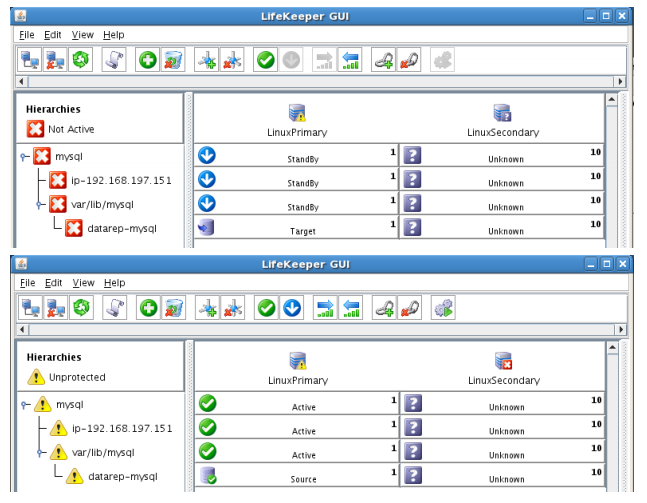This screenshot has width=647, height=503.
Task: Click Extend hierarchy right arrow icon, bottom window
Action: pyautogui.click(x=325, y=308)
